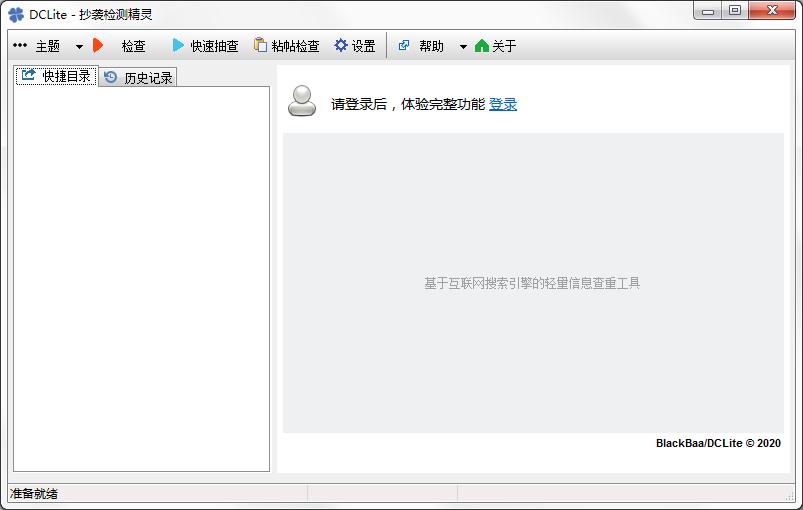Click the green house 关于 icon
Screen dimensions: 803x510
(x=481, y=46)
